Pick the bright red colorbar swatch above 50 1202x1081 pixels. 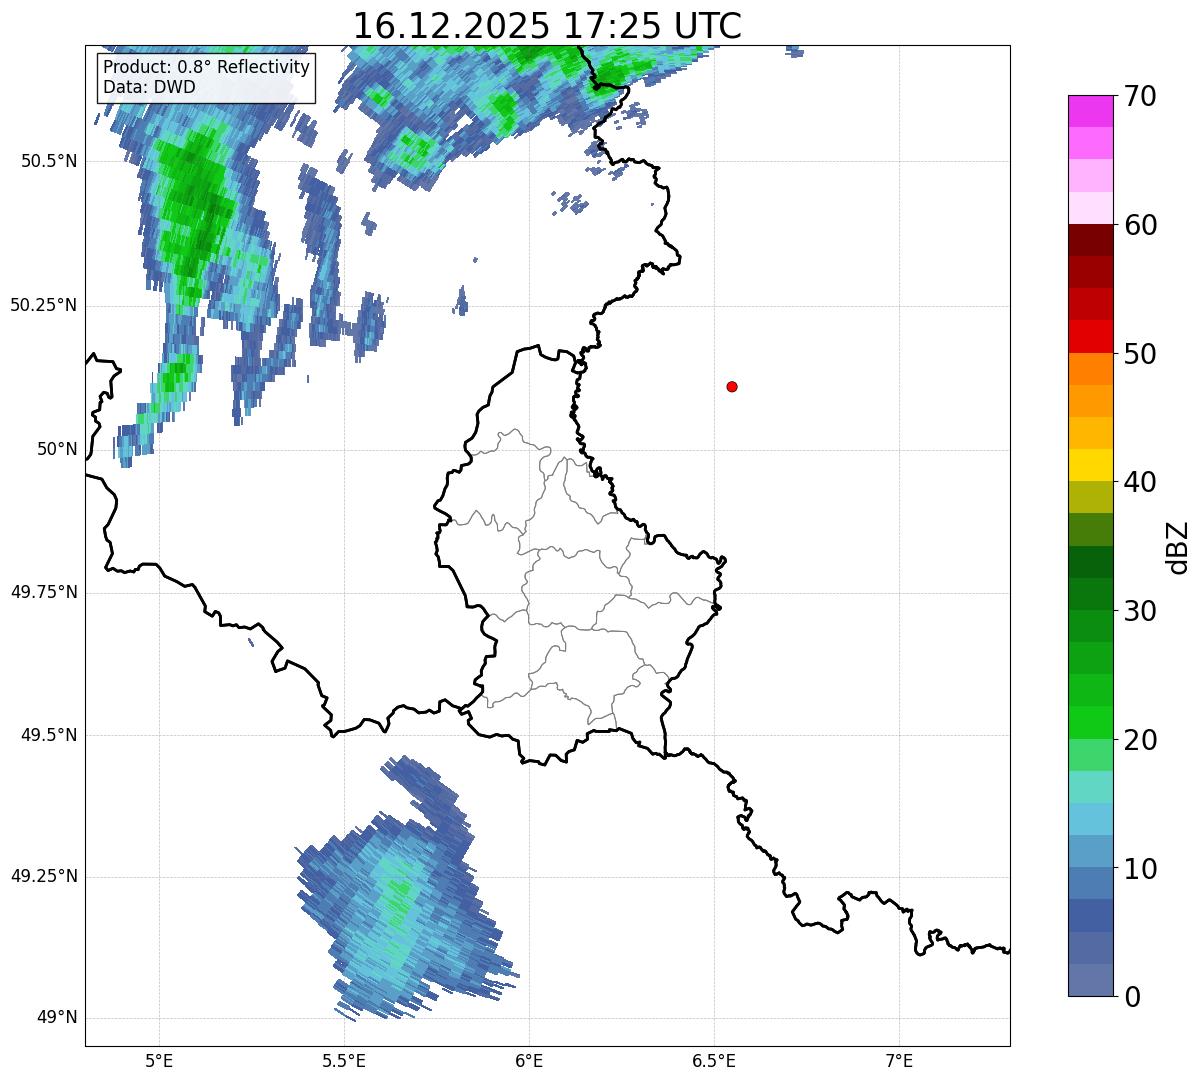tap(1091, 337)
